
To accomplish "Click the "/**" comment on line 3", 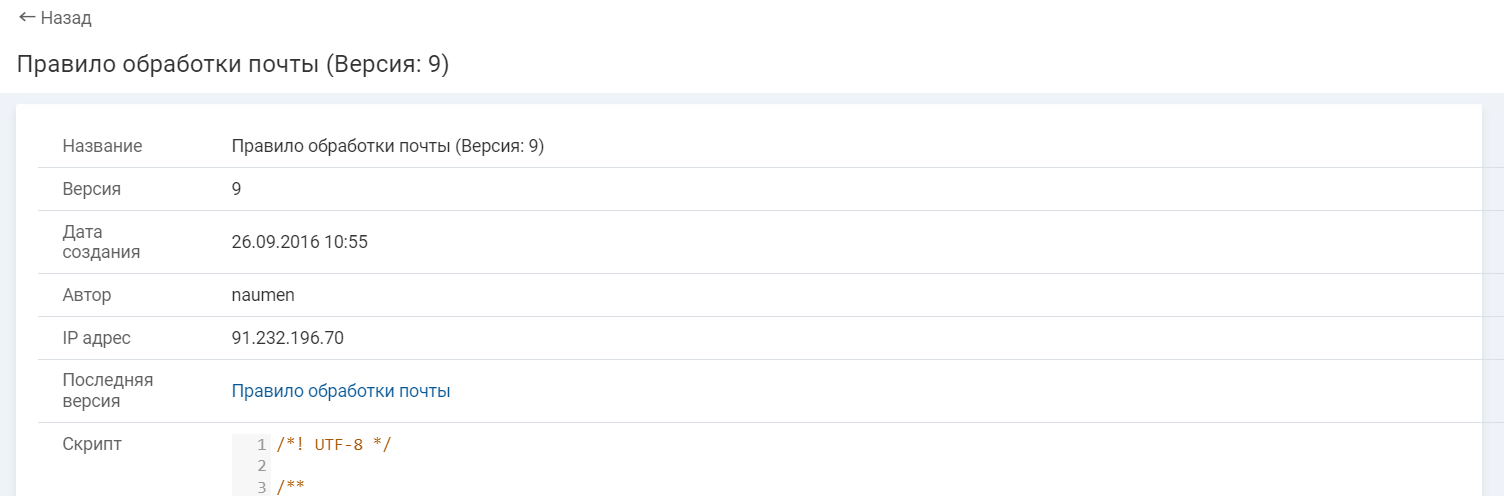I will coord(290,487).
